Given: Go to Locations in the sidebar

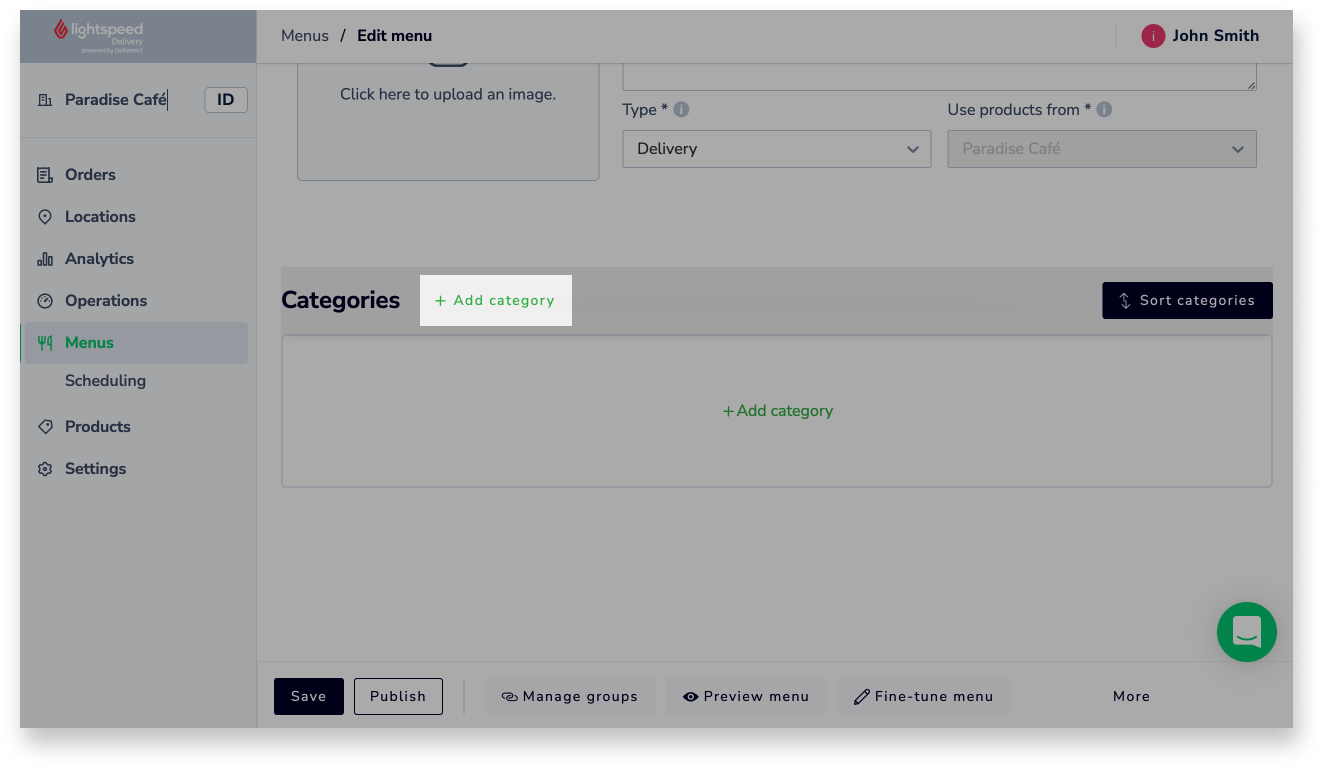Looking at the screenshot, I should [99, 217].
